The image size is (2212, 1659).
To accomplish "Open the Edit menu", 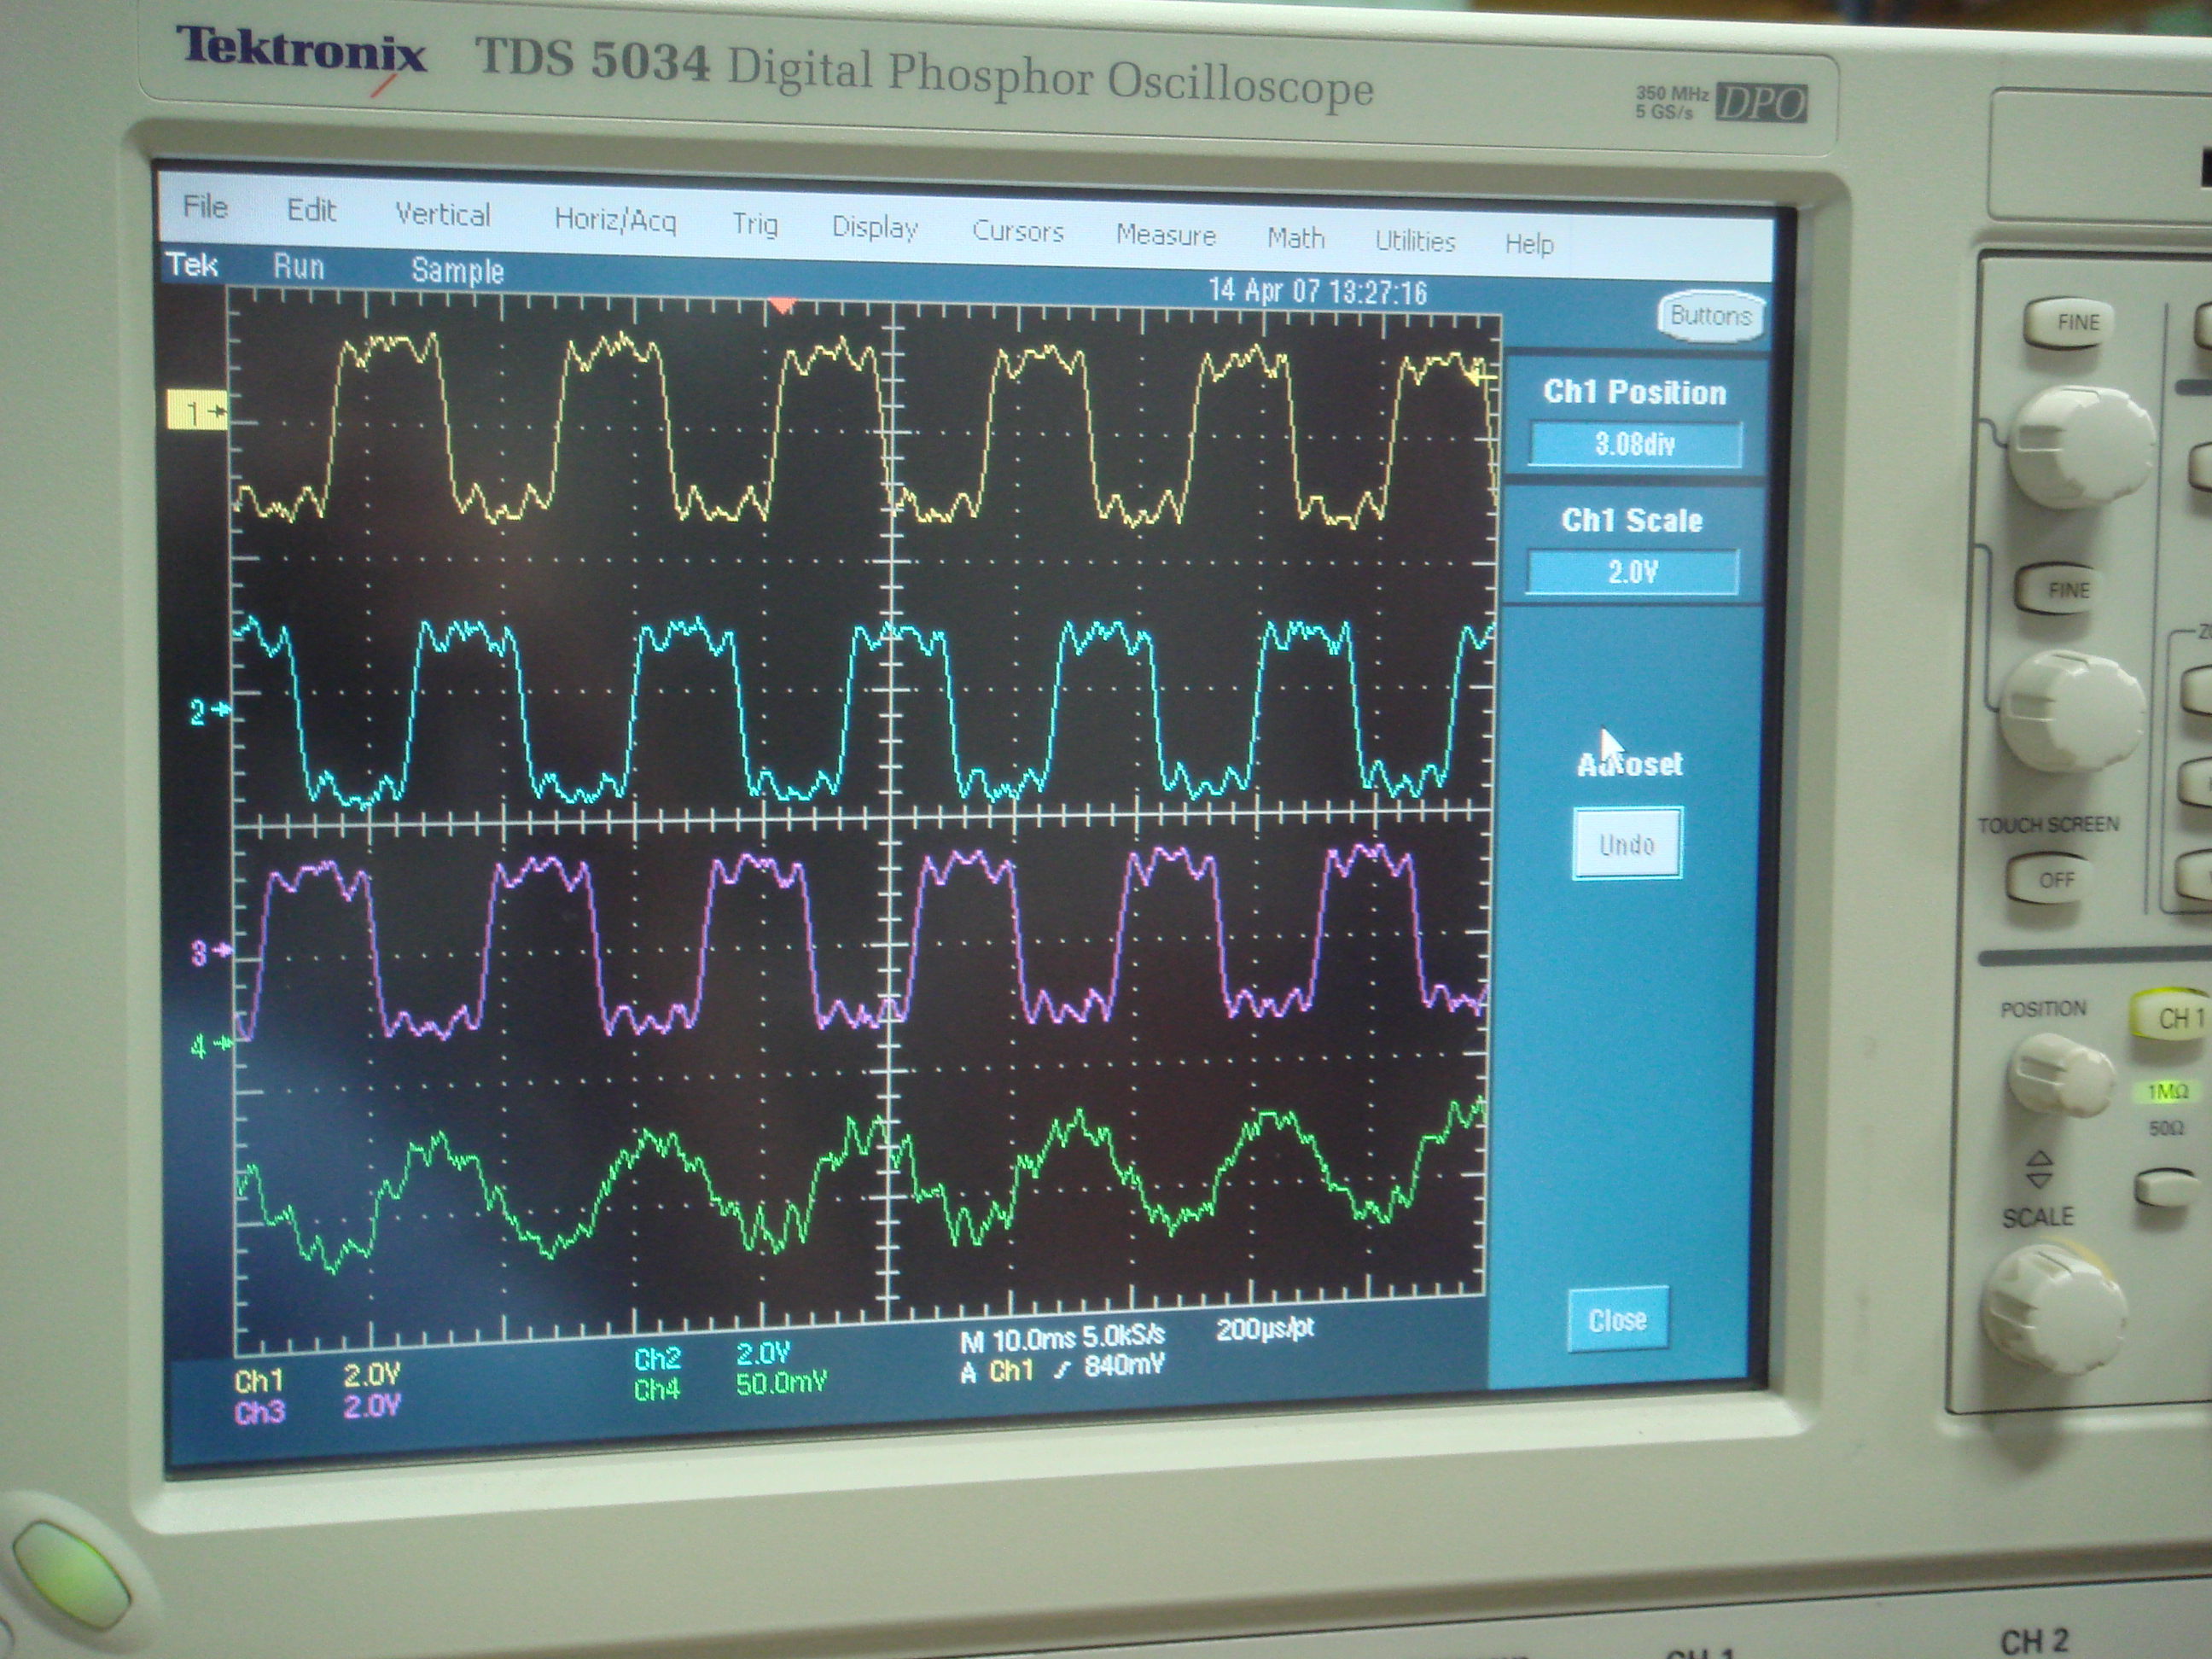I will pyautogui.click(x=311, y=210).
